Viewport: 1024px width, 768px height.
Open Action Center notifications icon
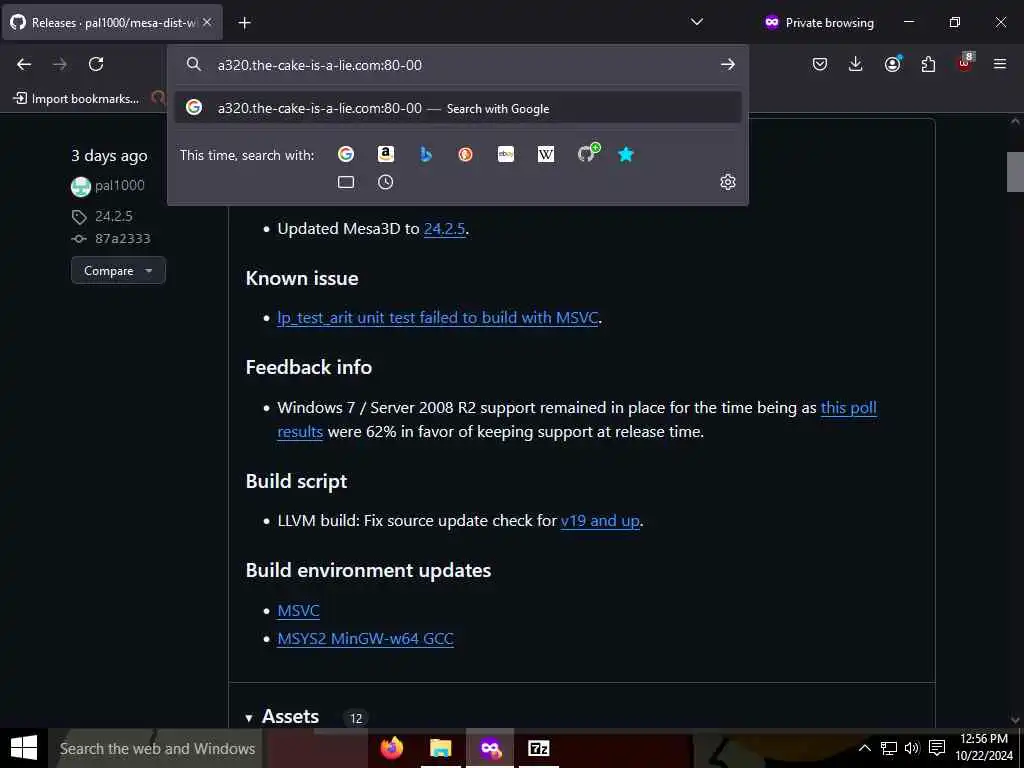click(937, 748)
